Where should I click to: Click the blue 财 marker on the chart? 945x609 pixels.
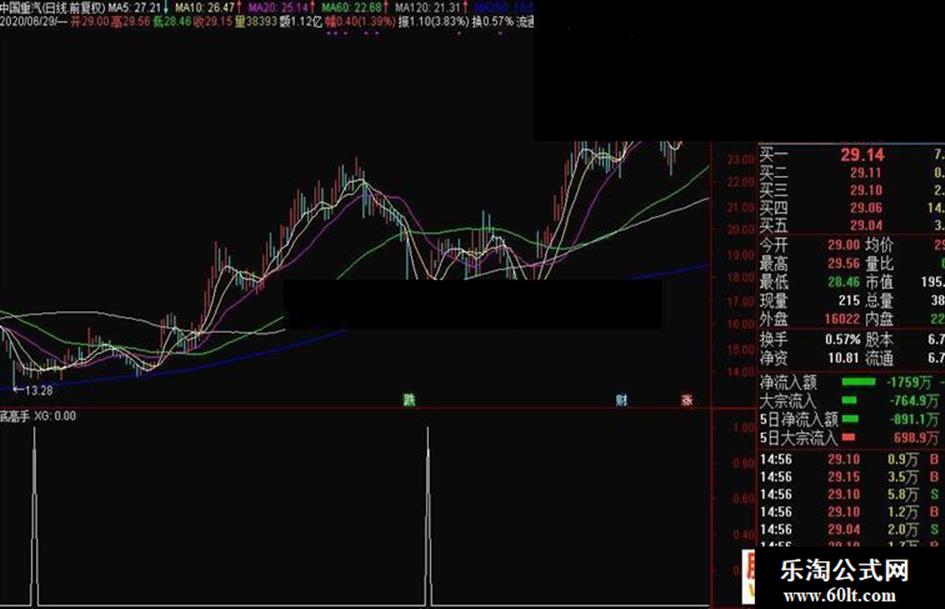pyautogui.click(x=622, y=400)
